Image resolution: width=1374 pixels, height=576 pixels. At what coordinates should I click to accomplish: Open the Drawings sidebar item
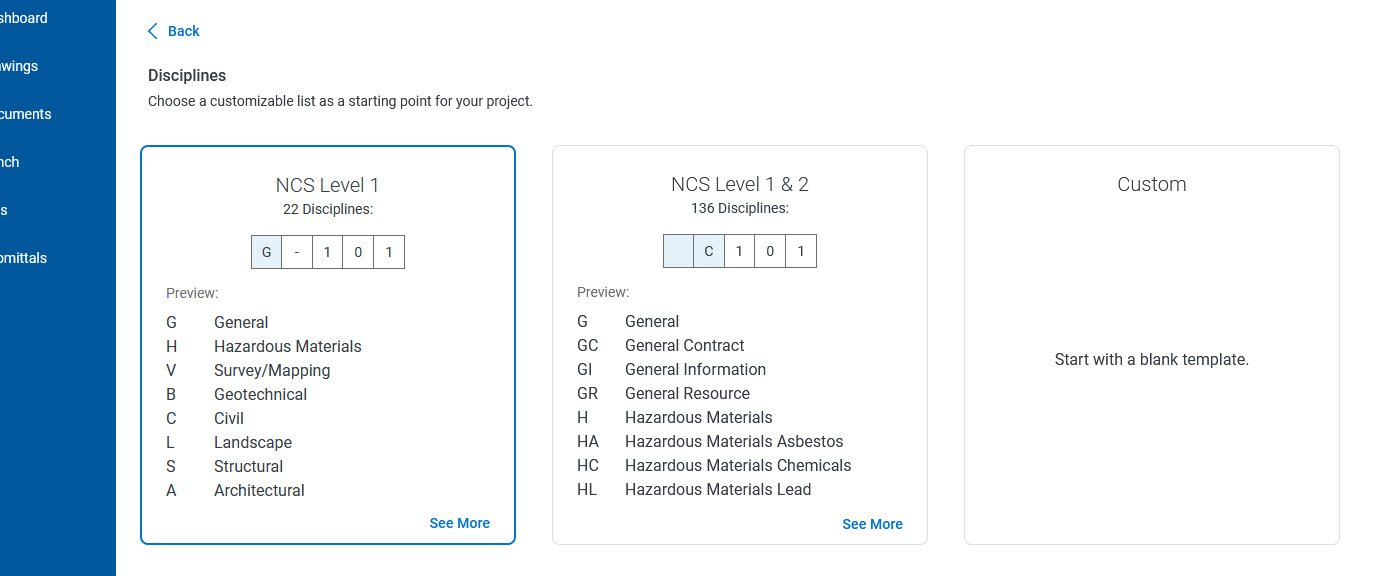(x=19, y=66)
